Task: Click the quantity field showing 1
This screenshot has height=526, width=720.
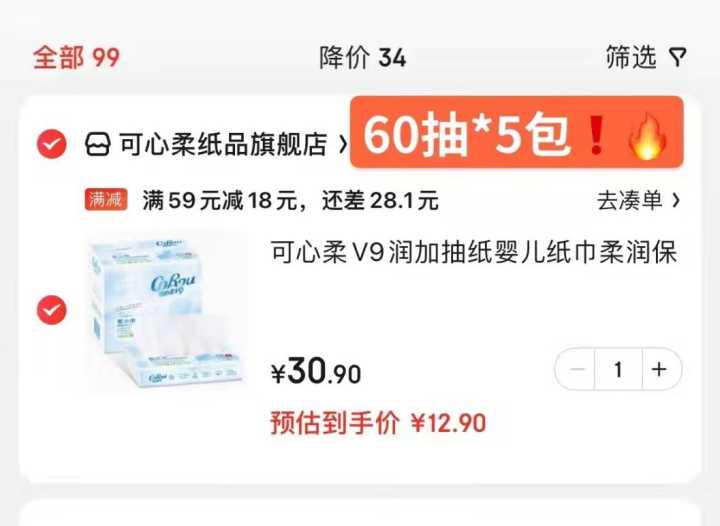Action: 618,369
